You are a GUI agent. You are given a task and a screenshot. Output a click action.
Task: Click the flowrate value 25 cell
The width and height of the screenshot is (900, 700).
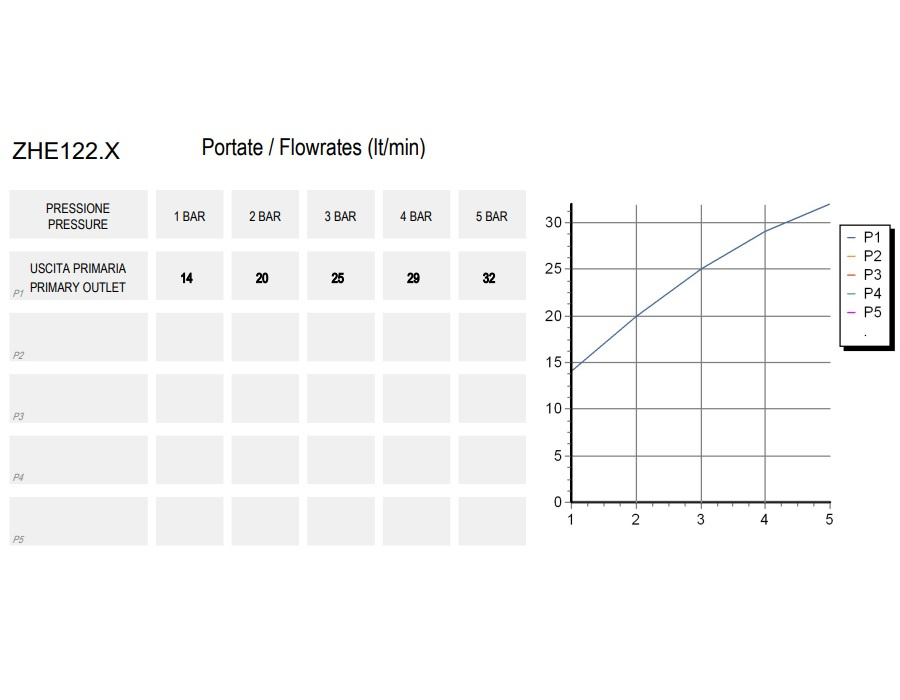(341, 275)
